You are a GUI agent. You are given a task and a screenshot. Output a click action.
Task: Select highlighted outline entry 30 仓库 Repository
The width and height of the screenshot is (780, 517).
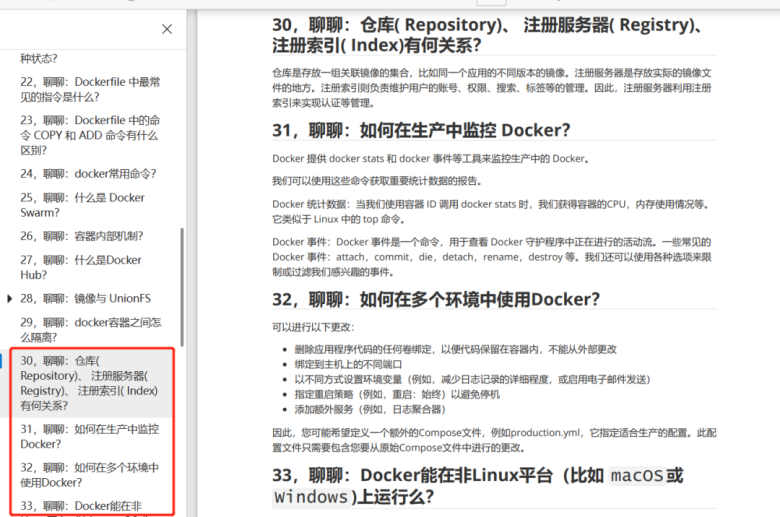coord(89,383)
